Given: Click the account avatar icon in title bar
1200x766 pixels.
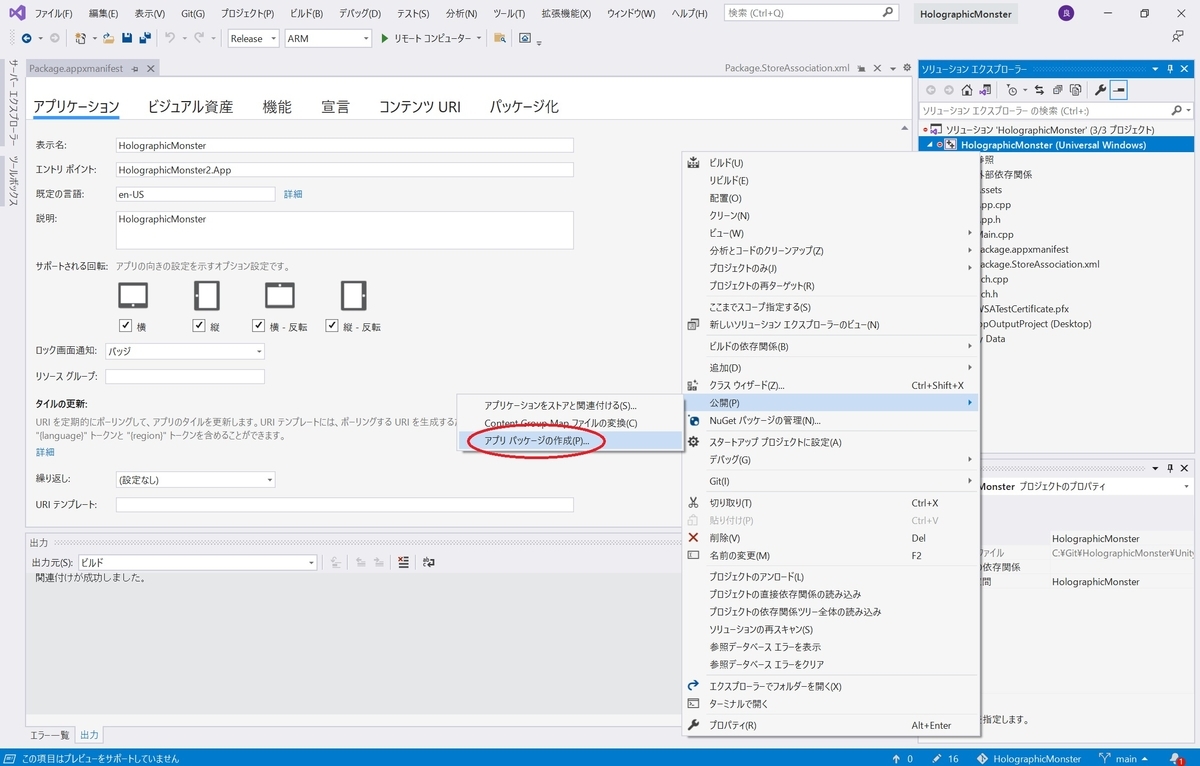Looking at the screenshot, I should (1066, 14).
